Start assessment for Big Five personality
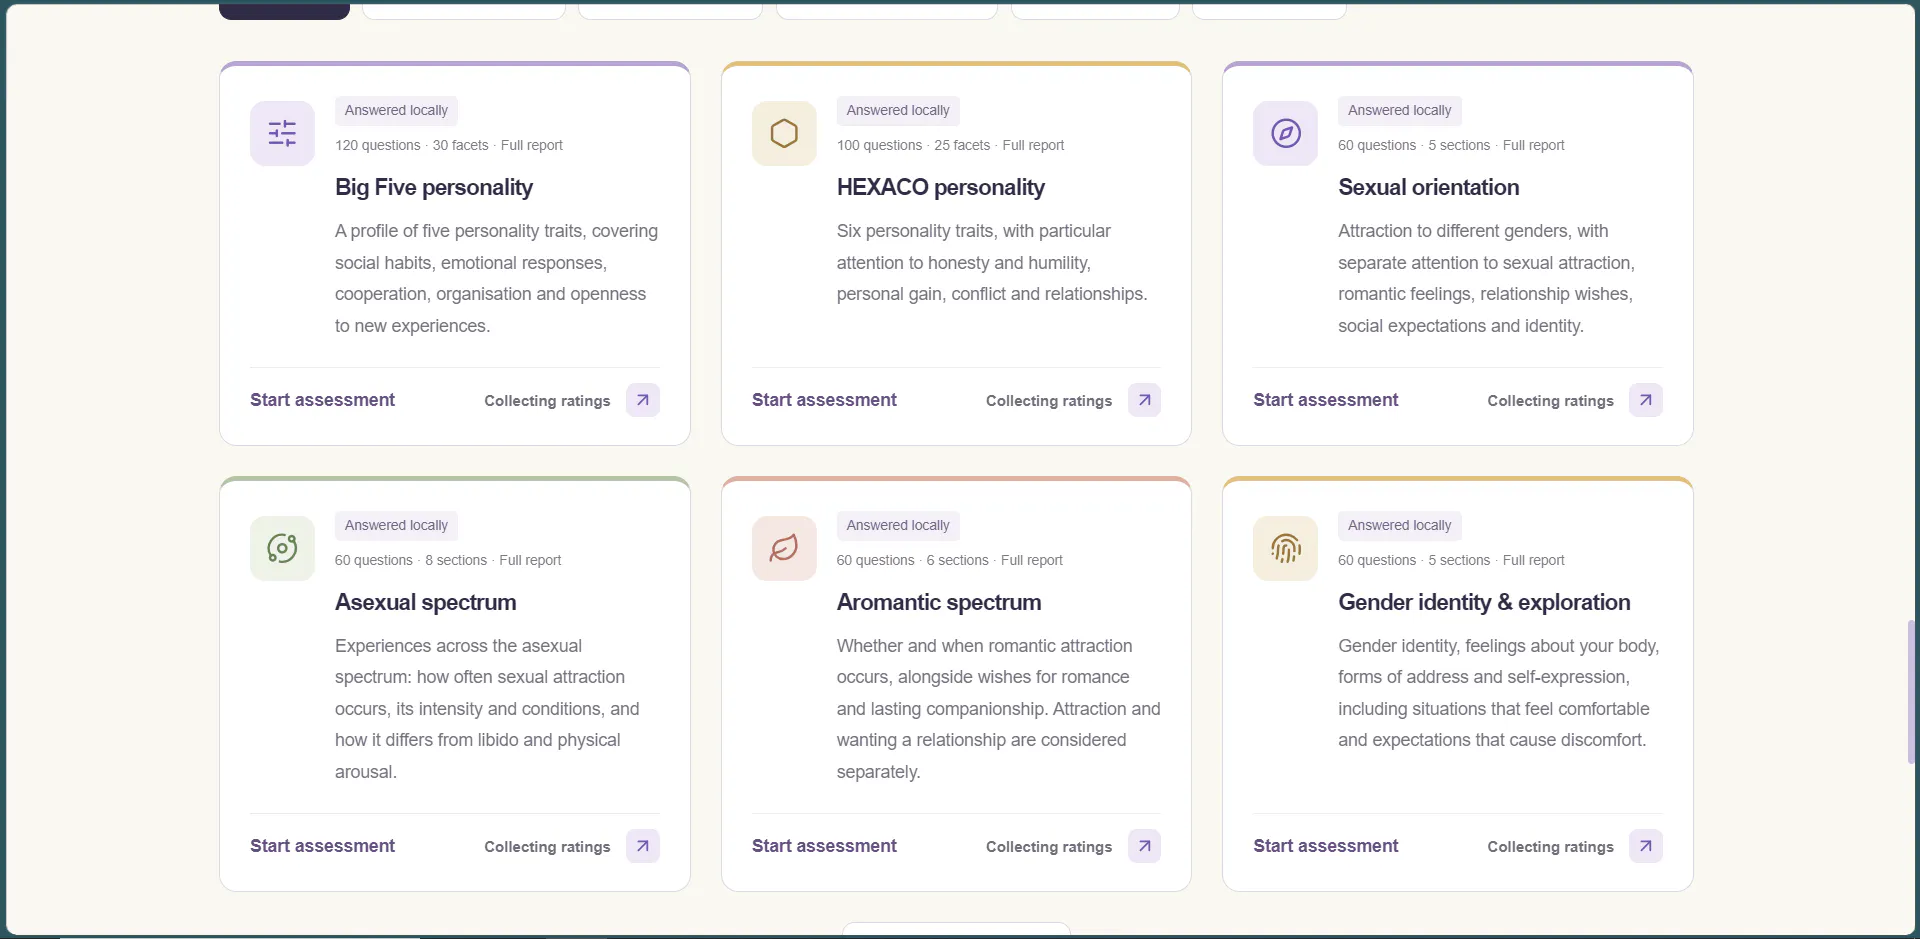The height and width of the screenshot is (939, 1920). tap(322, 400)
